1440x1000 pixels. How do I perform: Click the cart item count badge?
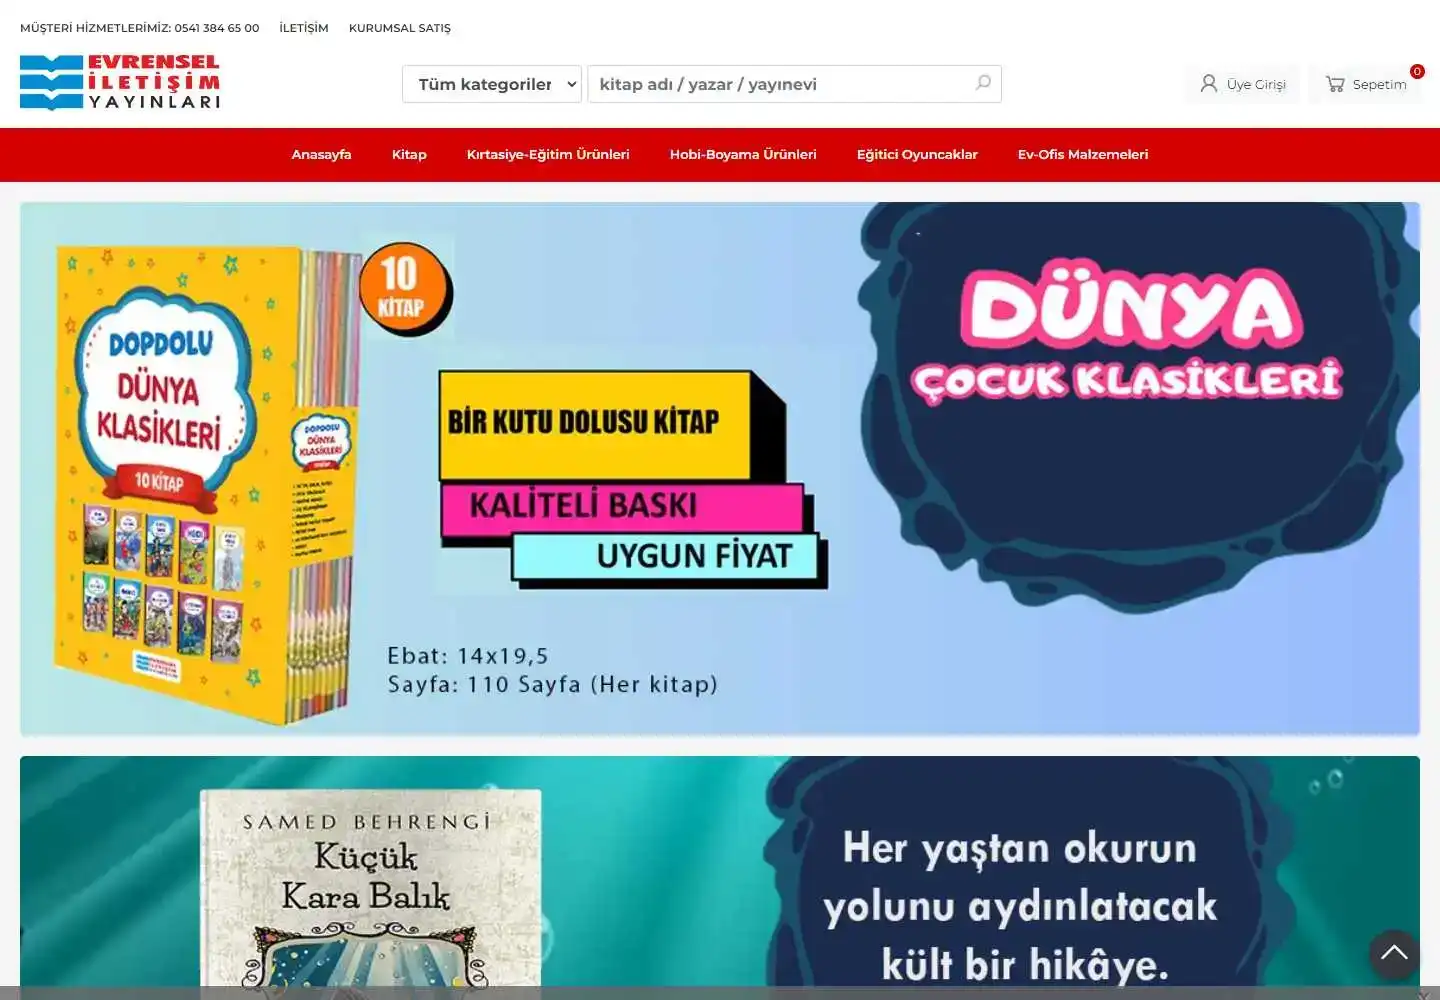click(x=1417, y=71)
